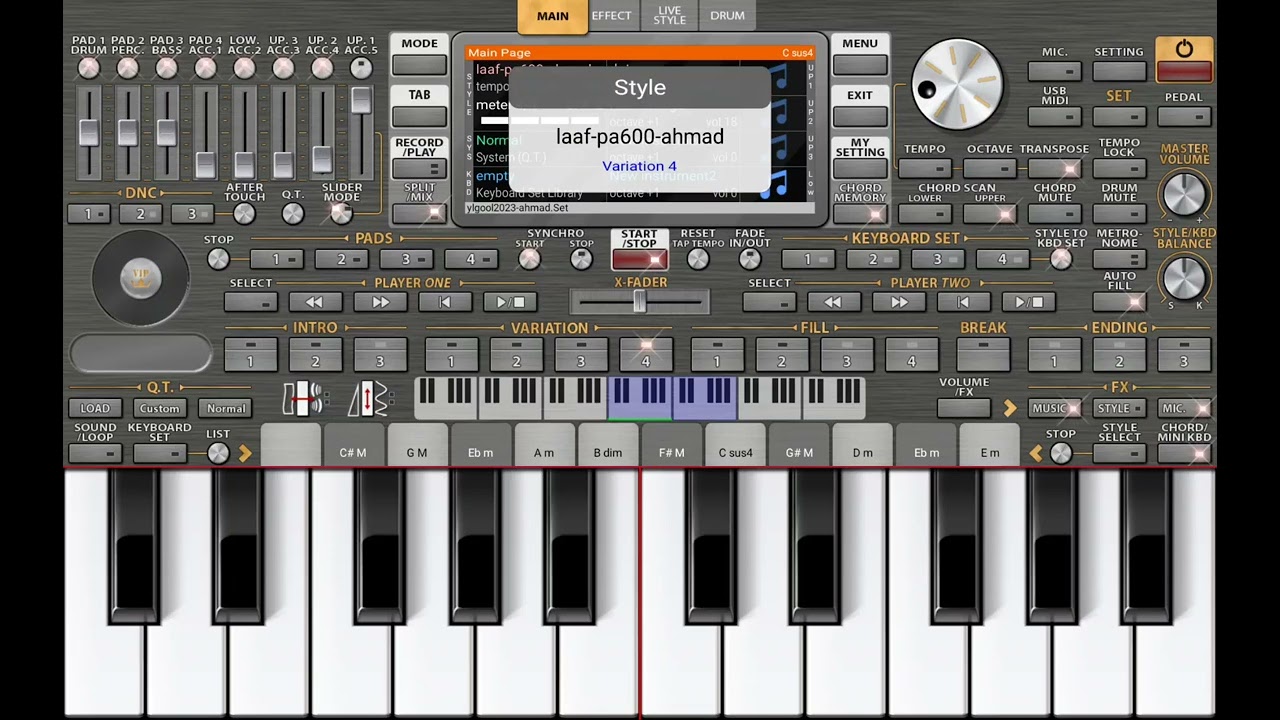This screenshot has height=720, width=1280.
Task: Toggle METRONOME button
Action: pos(1119,259)
